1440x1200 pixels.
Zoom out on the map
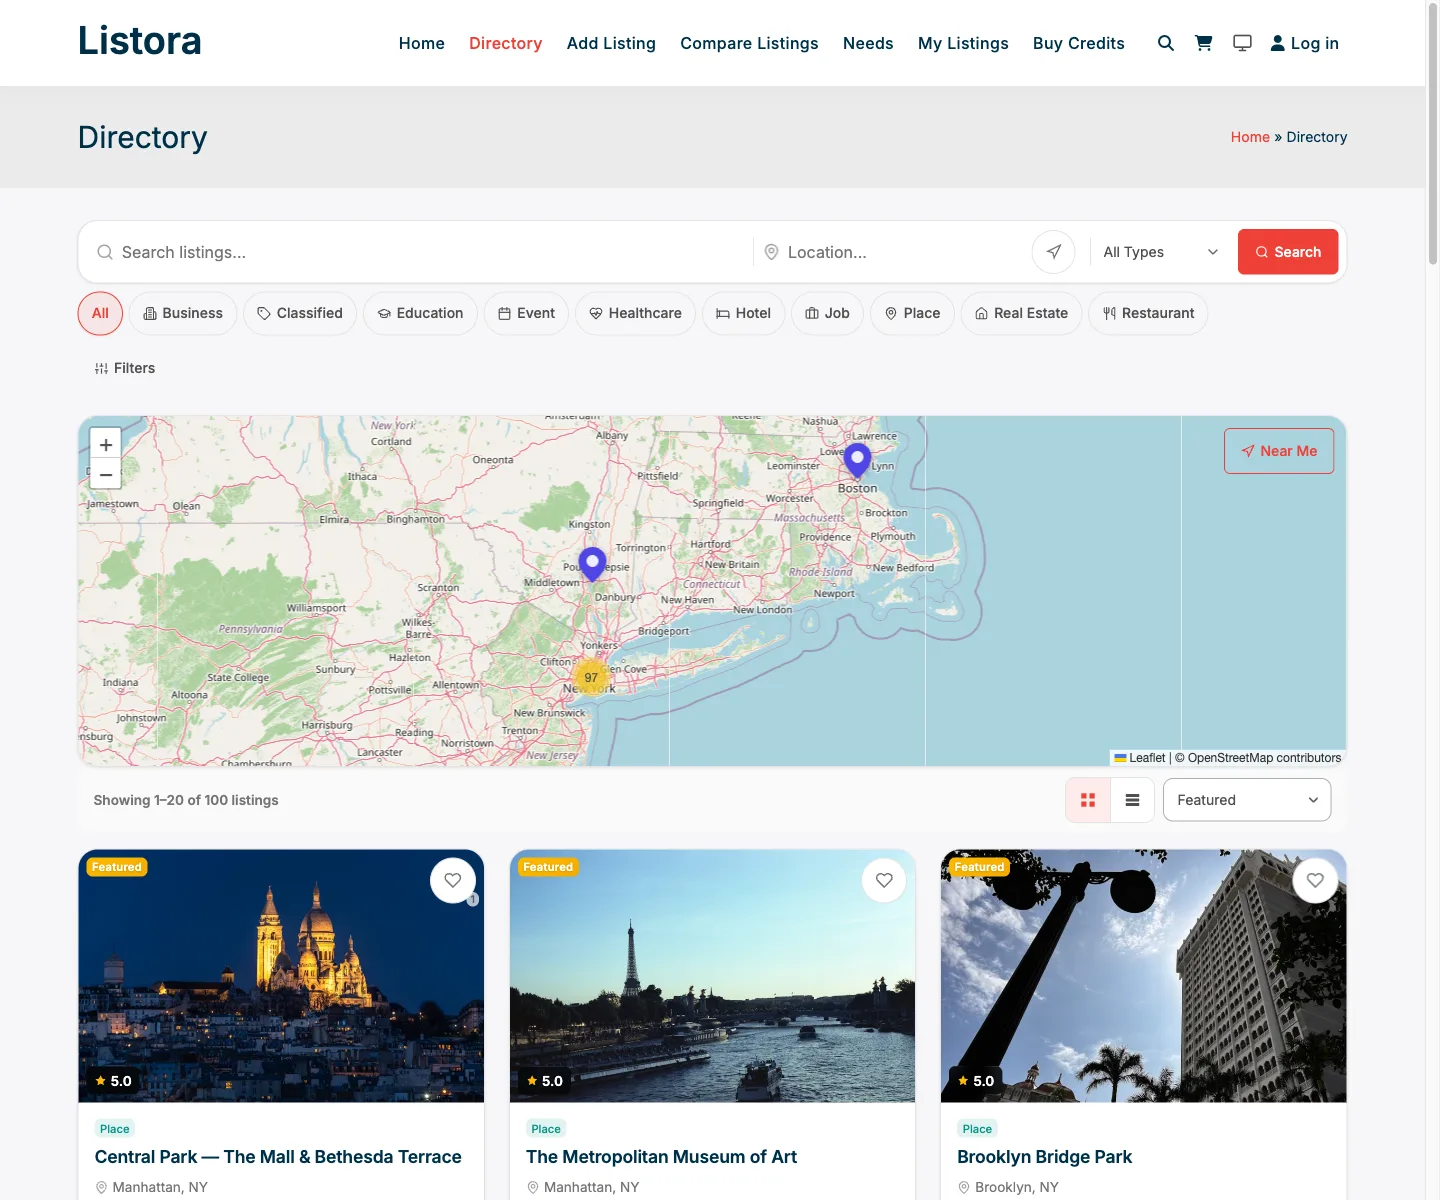105,474
